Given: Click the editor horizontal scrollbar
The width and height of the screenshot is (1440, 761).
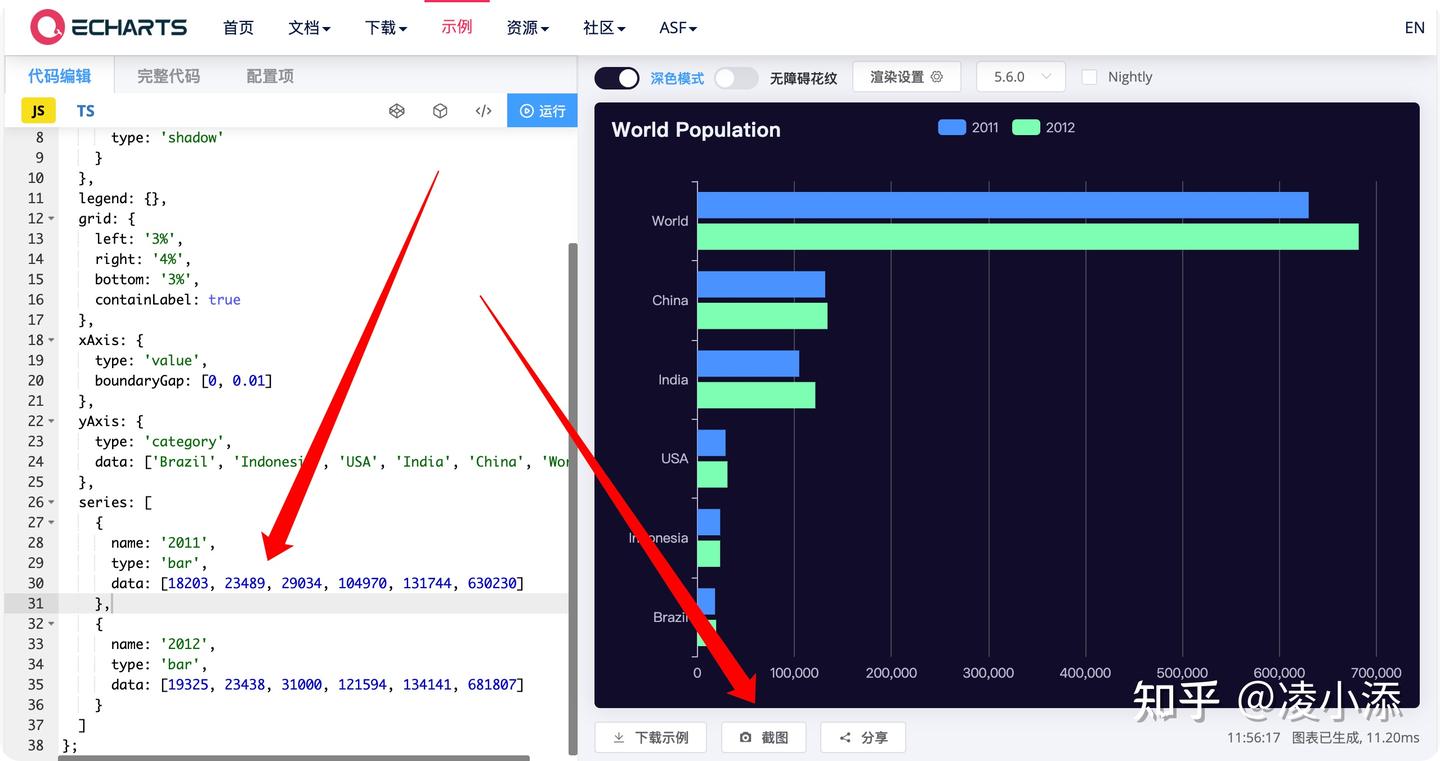Looking at the screenshot, I should click(x=293, y=758).
